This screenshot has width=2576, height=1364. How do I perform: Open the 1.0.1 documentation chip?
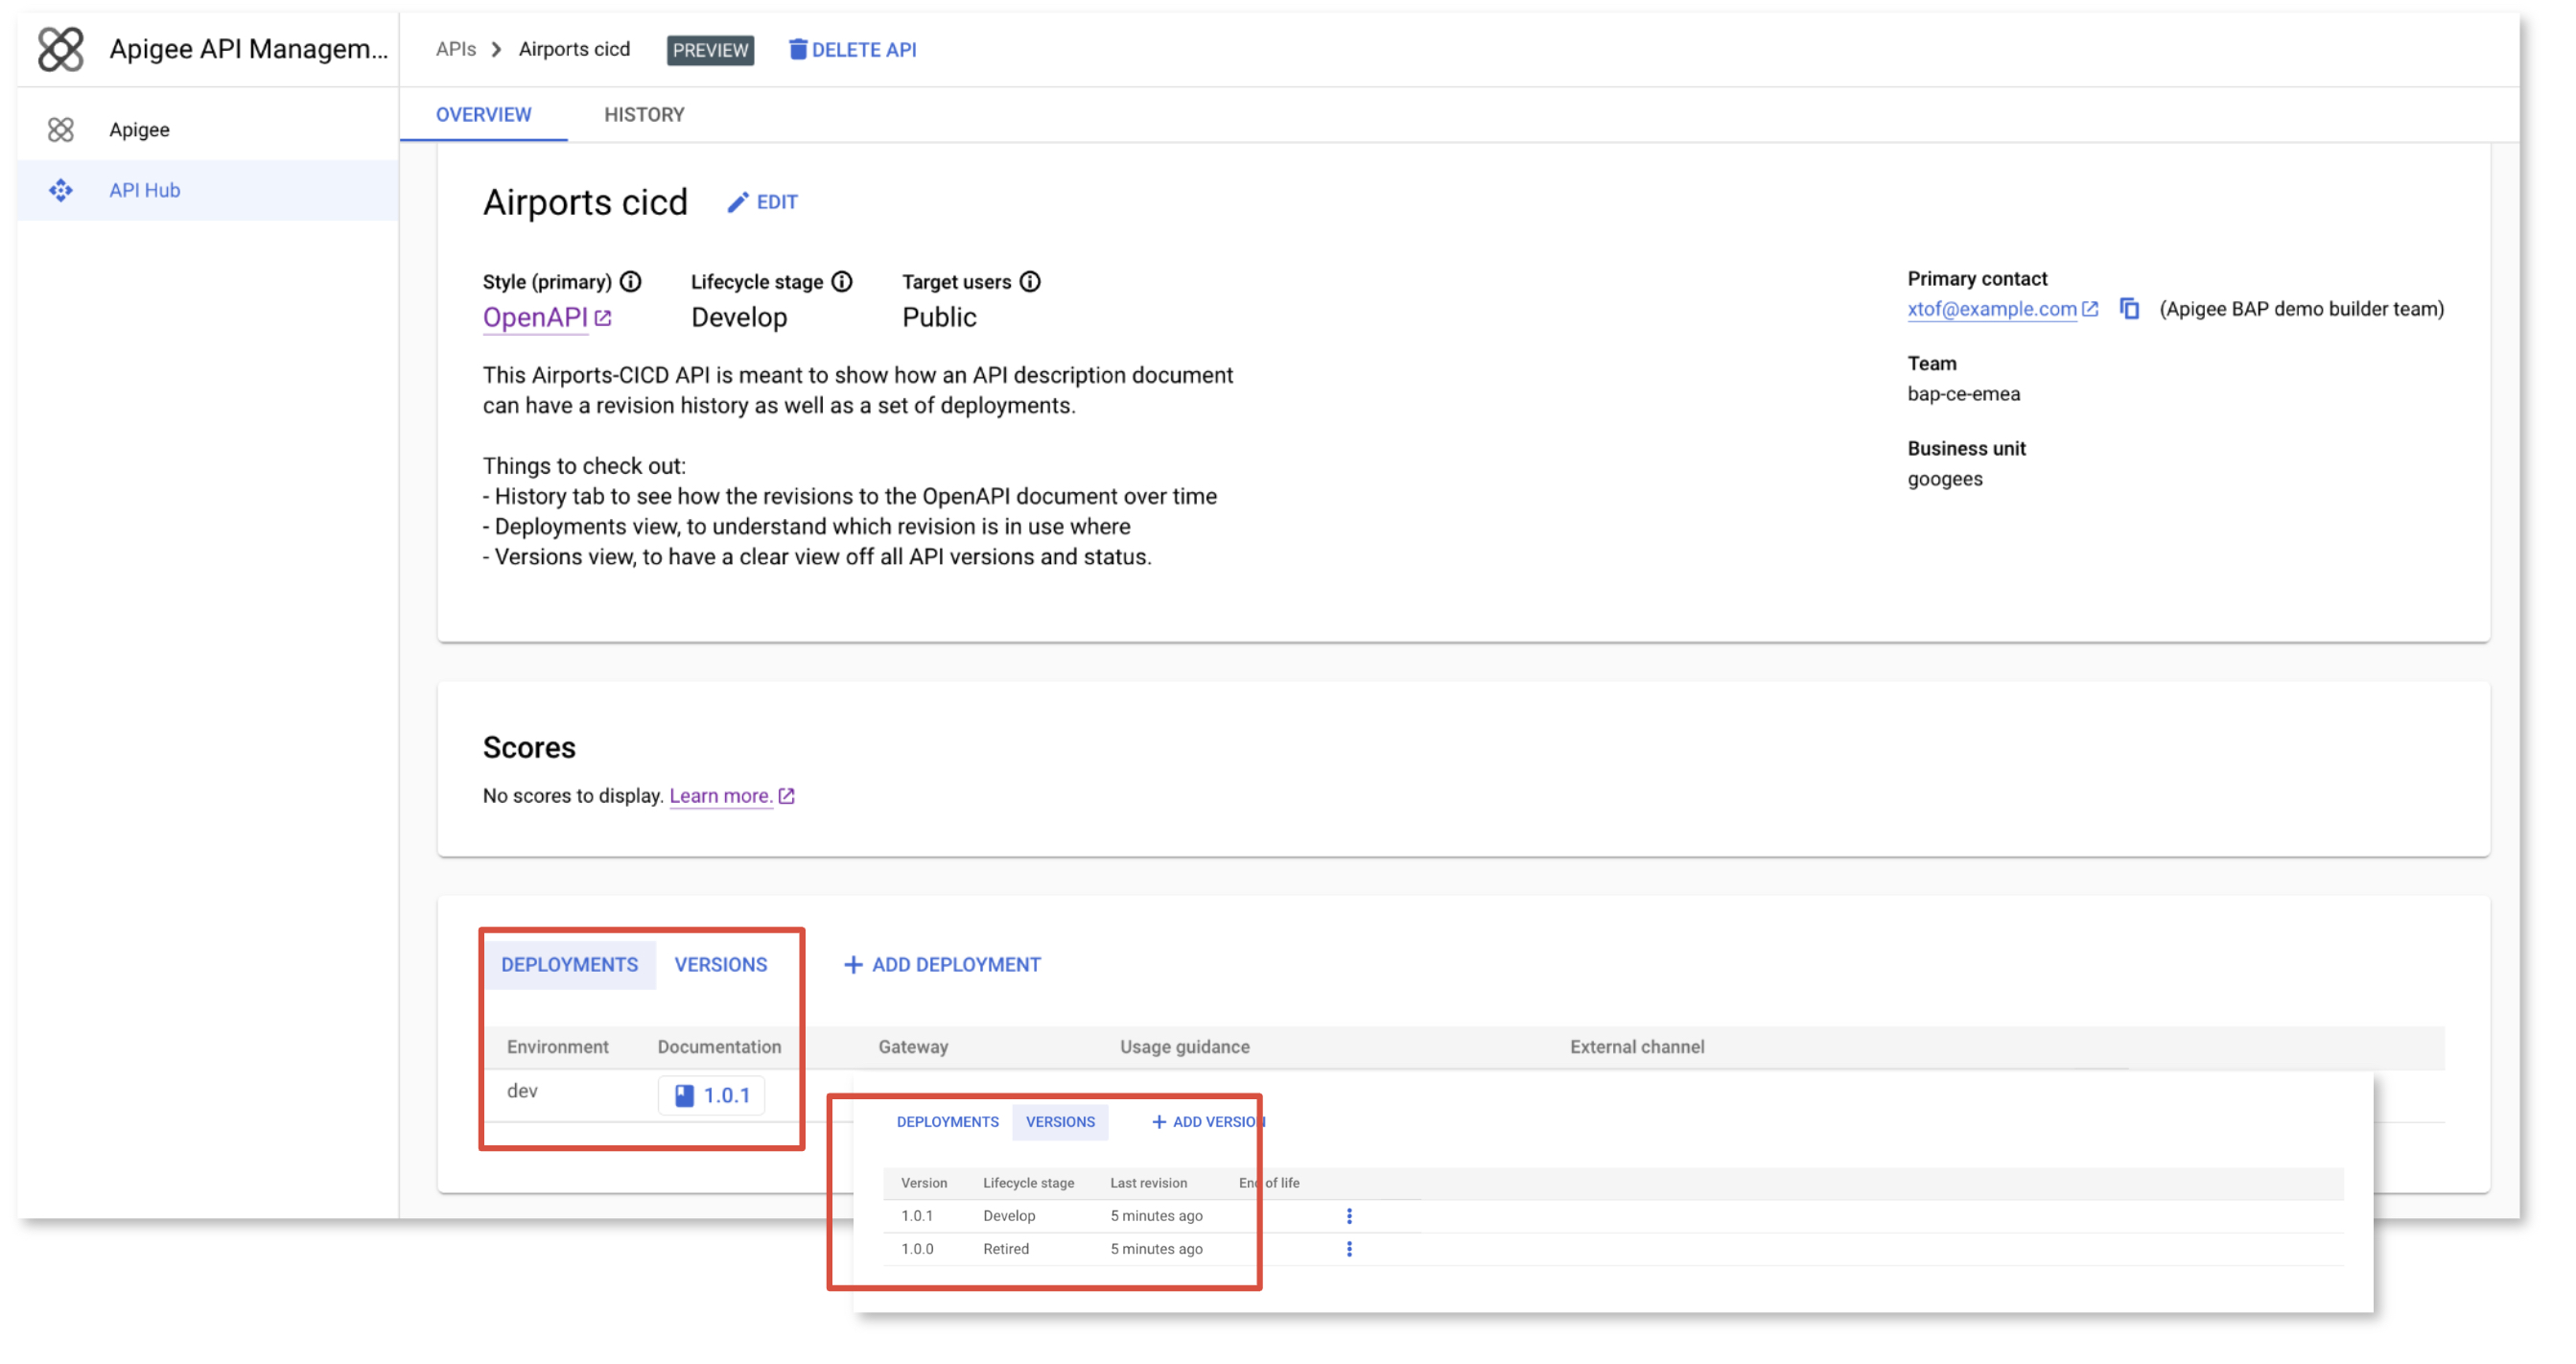711,1095
